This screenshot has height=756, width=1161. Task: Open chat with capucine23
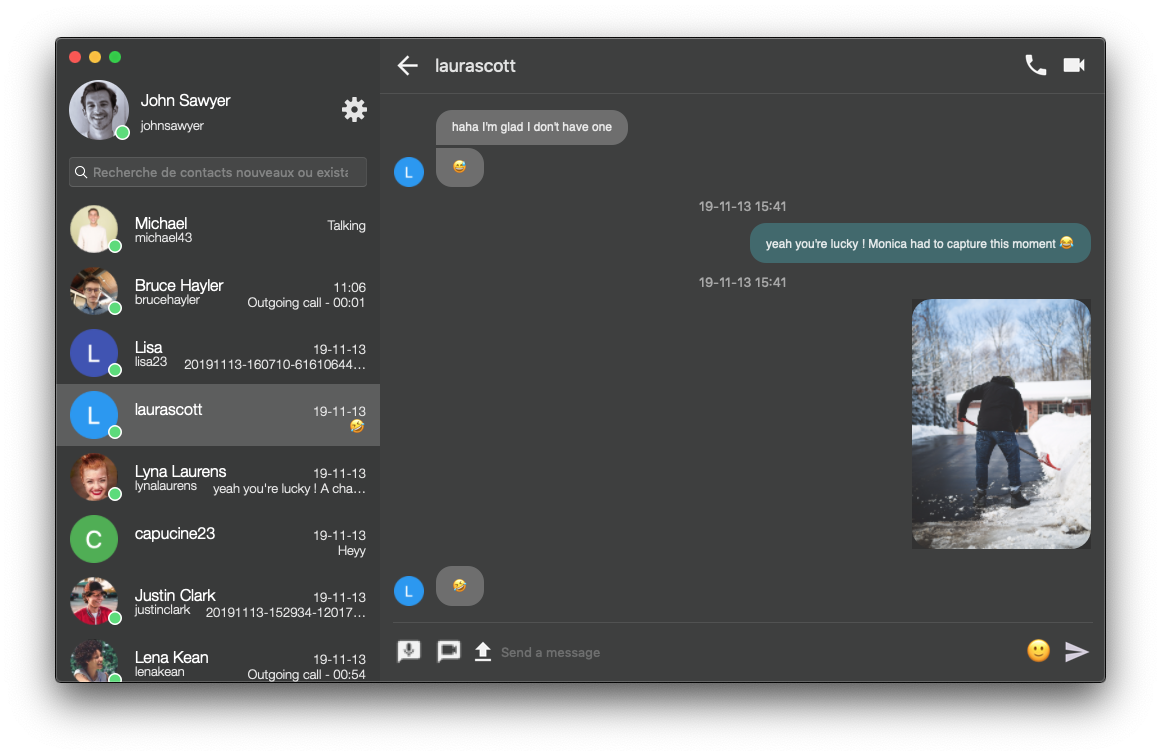click(218, 540)
